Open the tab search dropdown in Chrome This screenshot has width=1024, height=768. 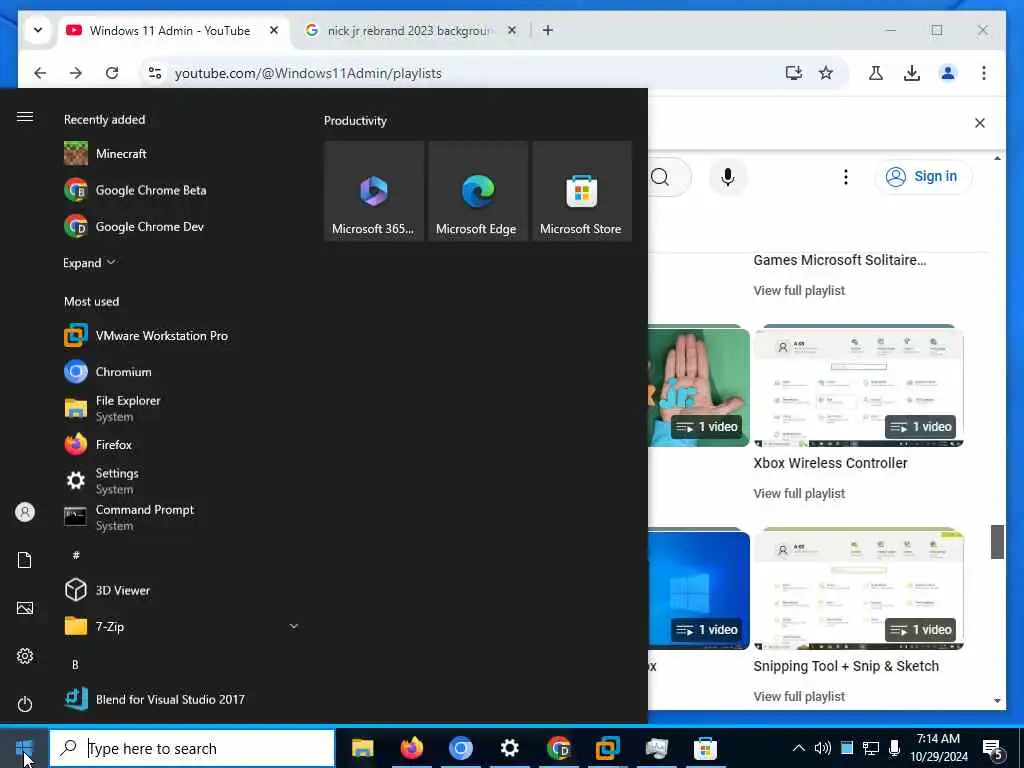(38, 30)
